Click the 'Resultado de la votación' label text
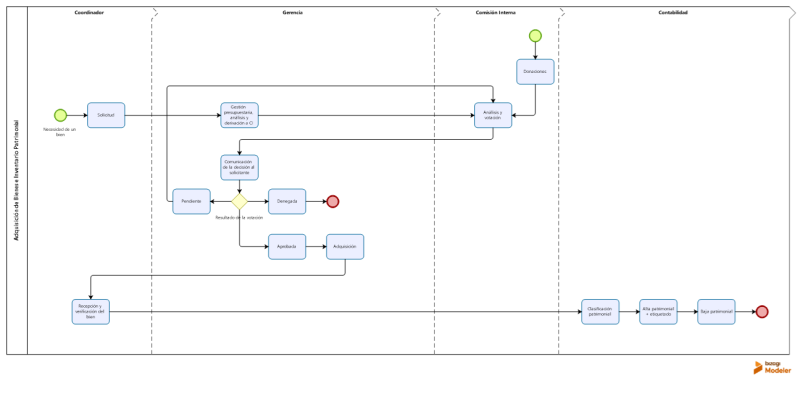The image size is (800, 404). pyautogui.click(x=239, y=218)
